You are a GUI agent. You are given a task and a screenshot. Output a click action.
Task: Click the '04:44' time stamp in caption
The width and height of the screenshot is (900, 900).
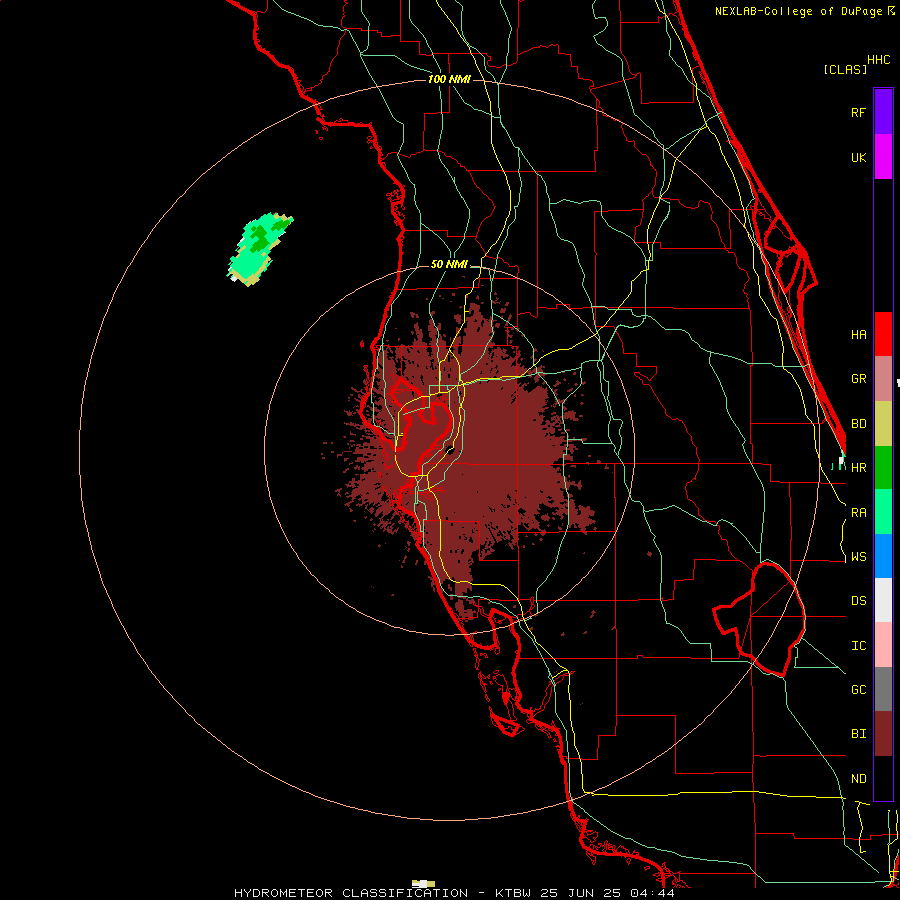tap(652, 893)
